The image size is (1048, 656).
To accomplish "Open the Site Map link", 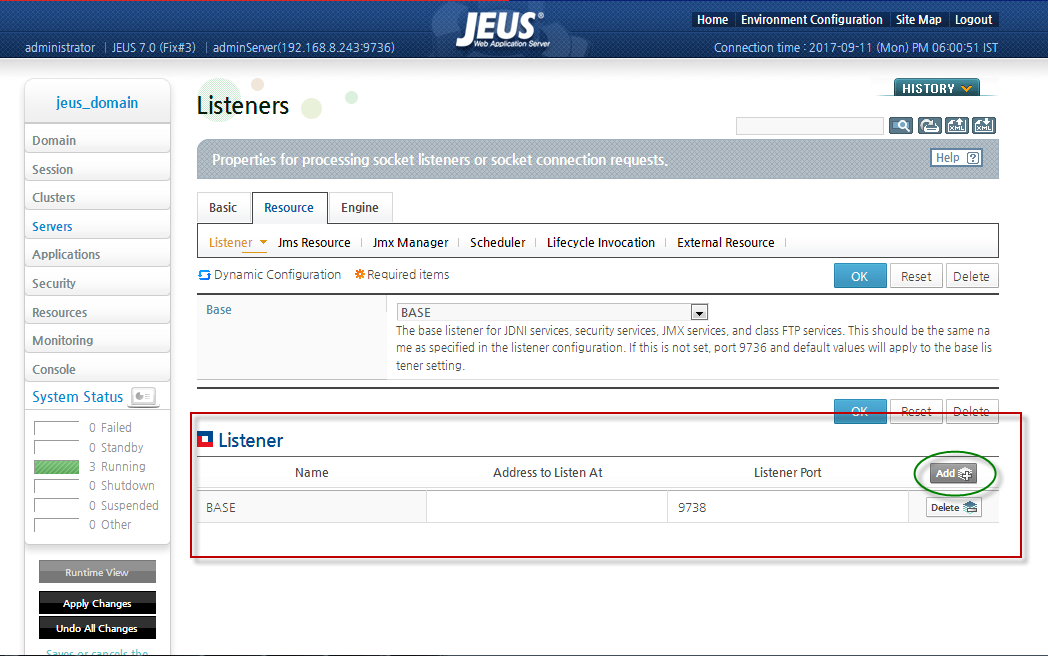I will [x=918, y=20].
